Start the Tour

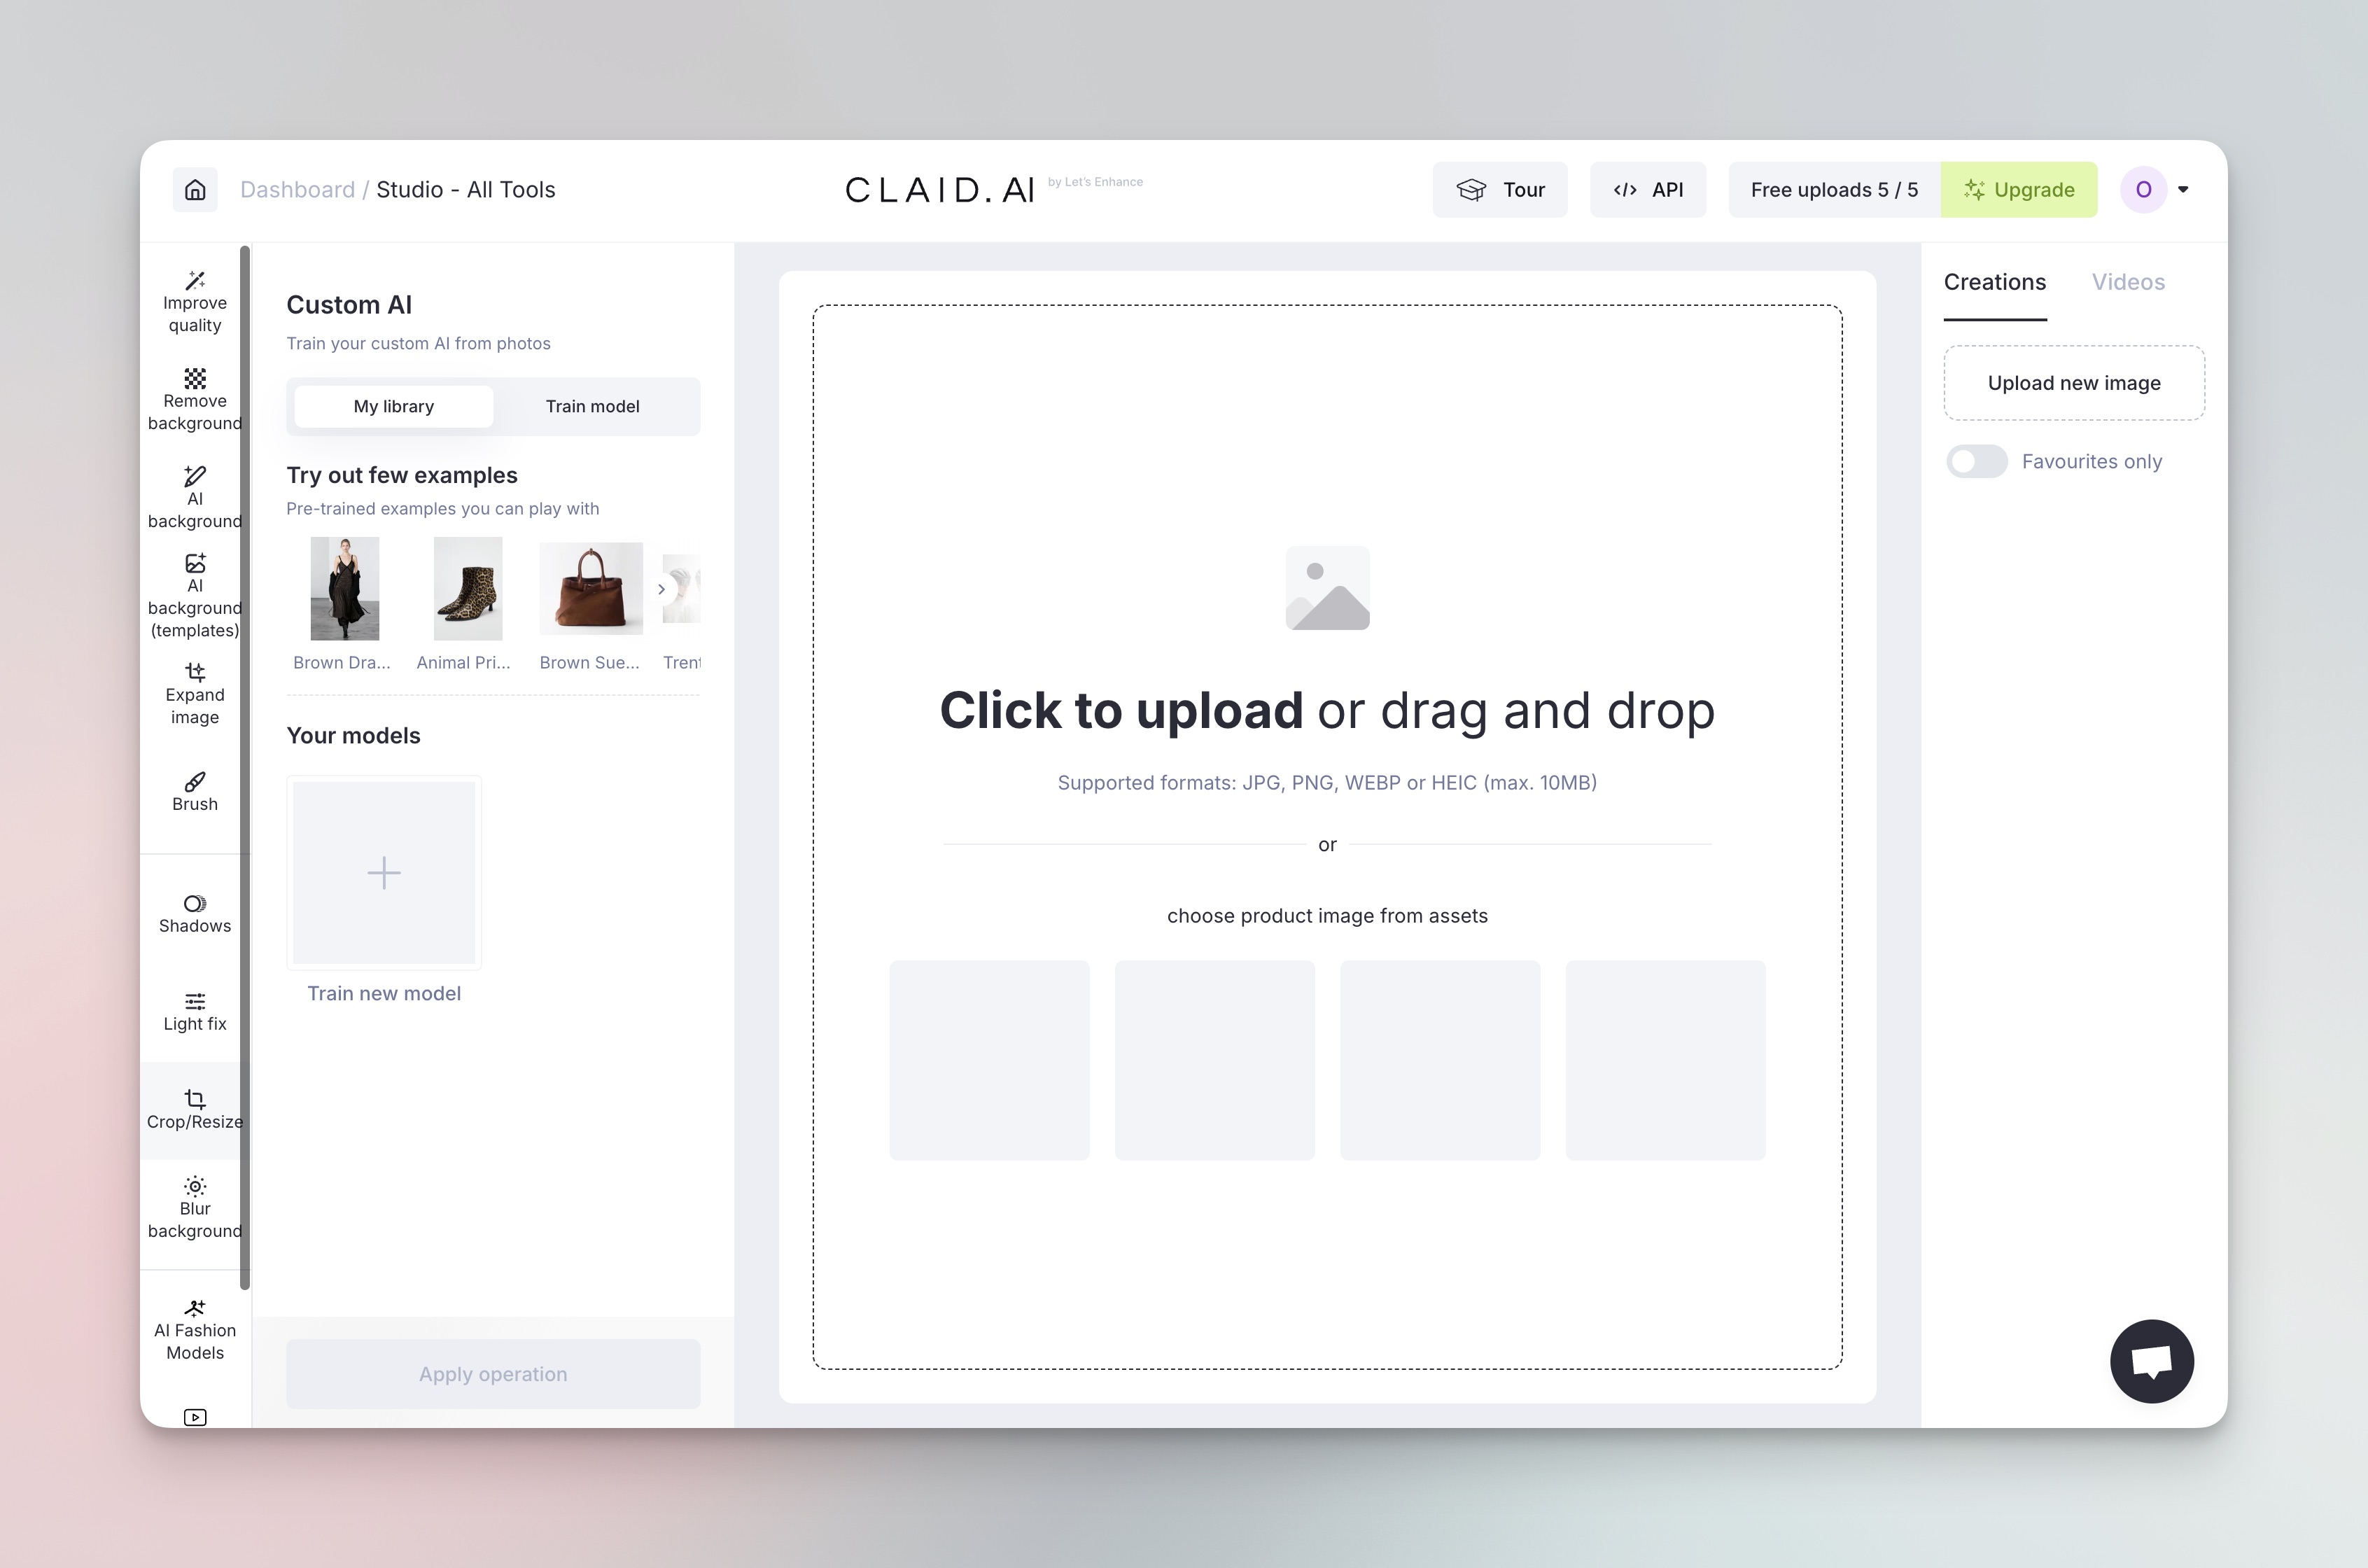(x=1500, y=190)
